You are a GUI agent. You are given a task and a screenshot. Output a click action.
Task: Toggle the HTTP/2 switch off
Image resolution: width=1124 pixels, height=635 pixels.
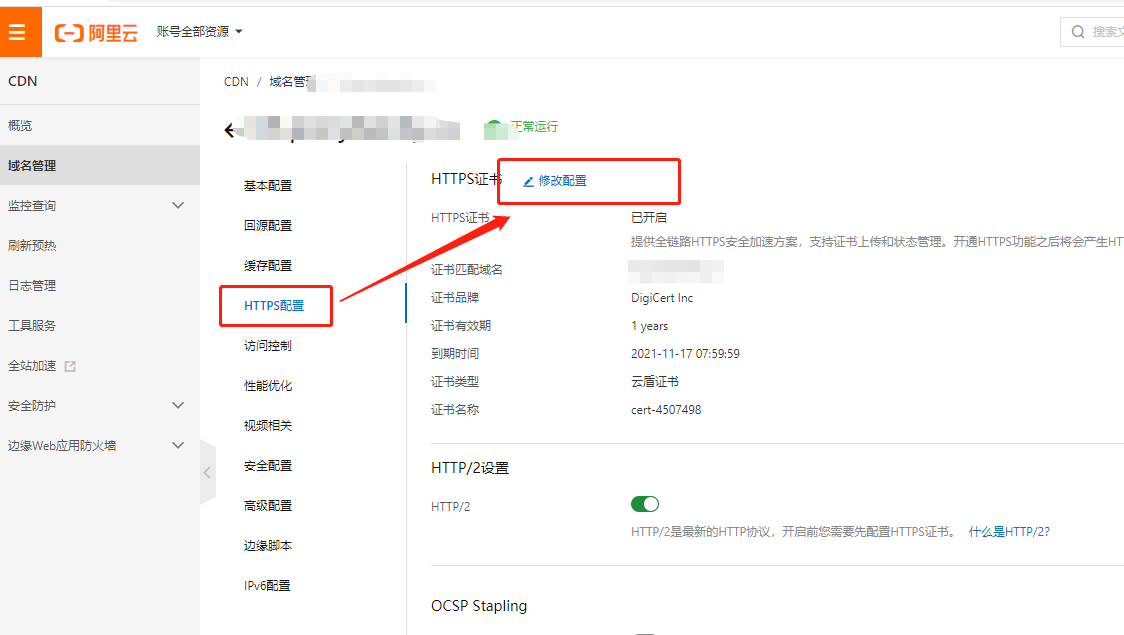click(x=645, y=504)
